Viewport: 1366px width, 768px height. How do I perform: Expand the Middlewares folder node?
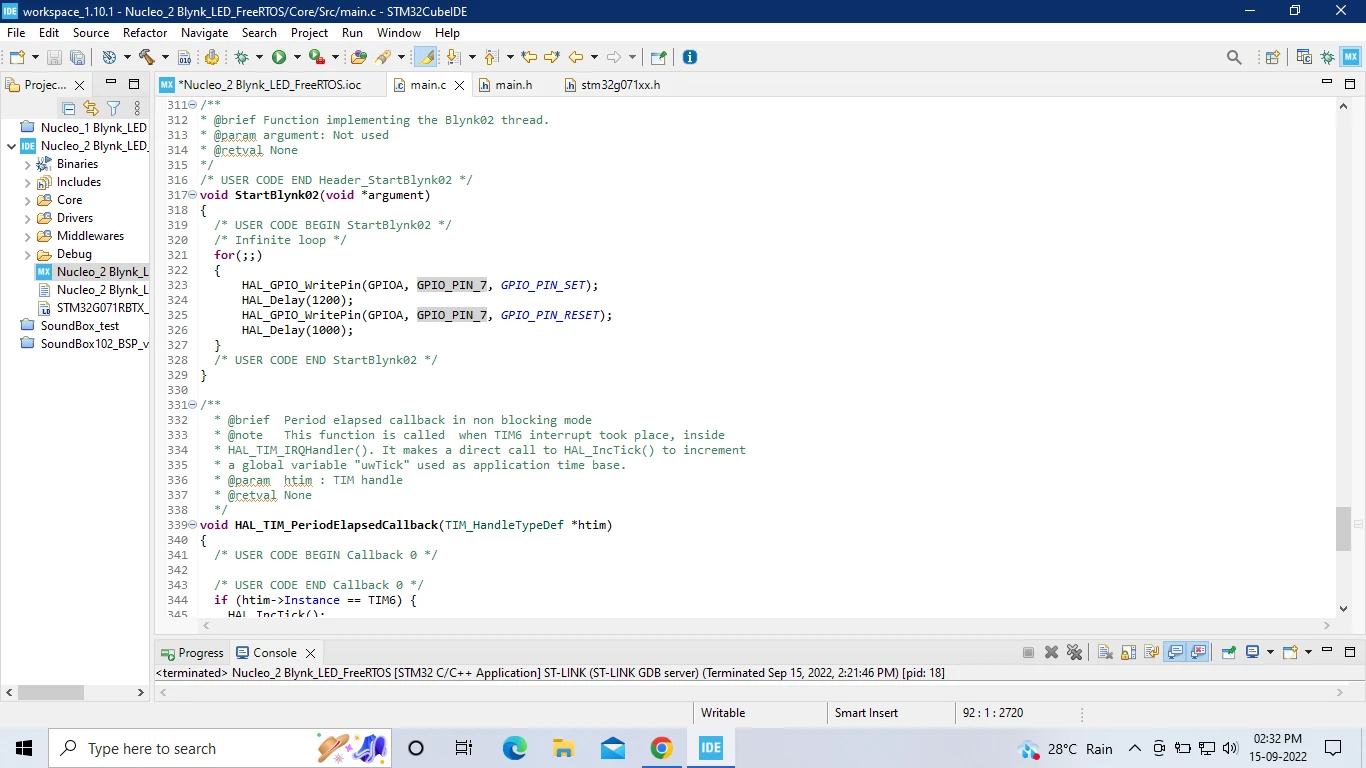coord(28,236)
